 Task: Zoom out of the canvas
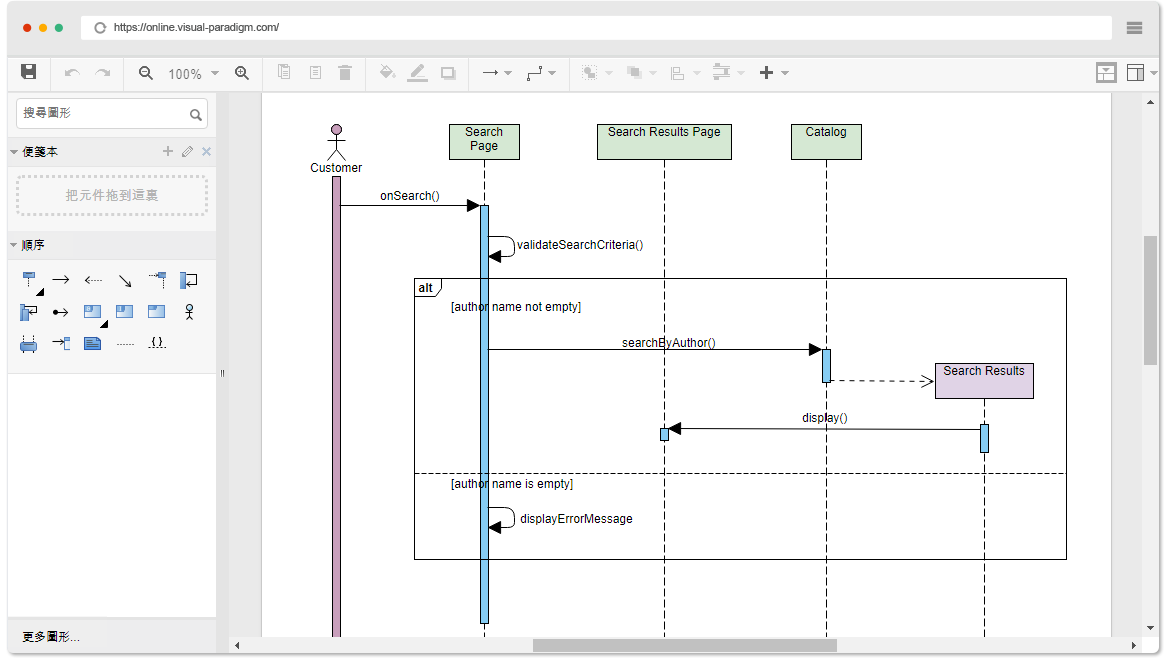pyautogui.click(x=145, y=72)
